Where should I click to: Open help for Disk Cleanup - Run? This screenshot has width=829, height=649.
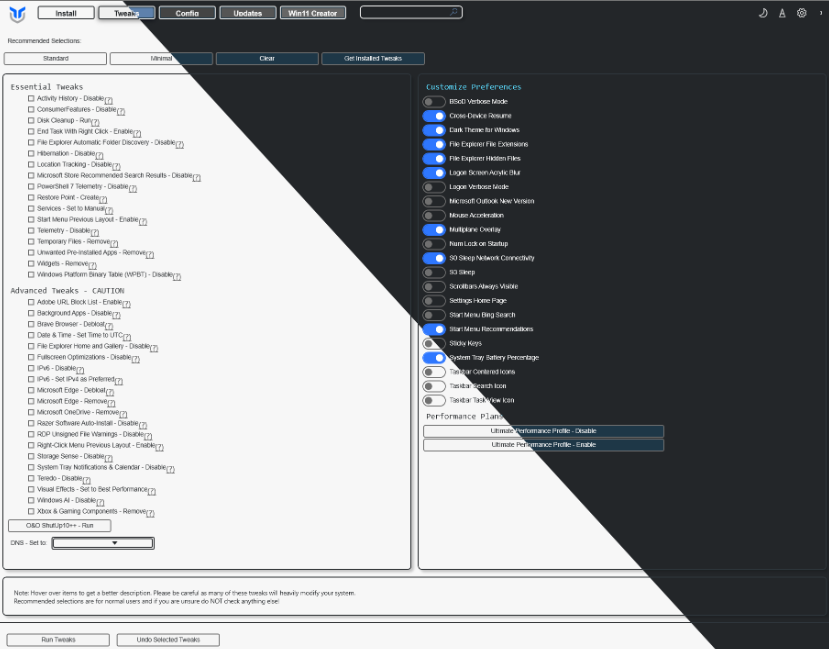[95, 123]
